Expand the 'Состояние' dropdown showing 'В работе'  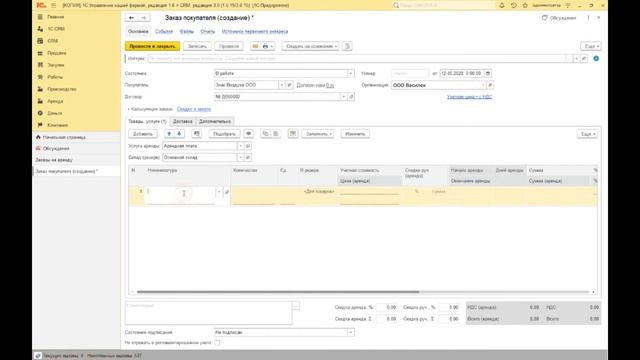[x=351, y=73]
